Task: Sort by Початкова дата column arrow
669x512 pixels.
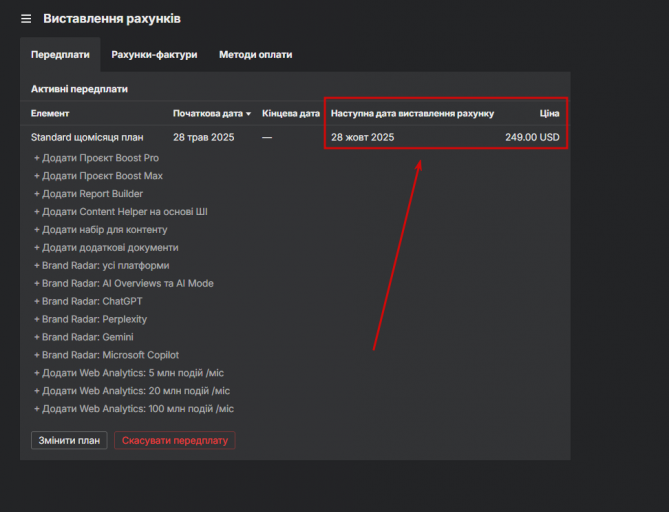Action: pos(248,114)
